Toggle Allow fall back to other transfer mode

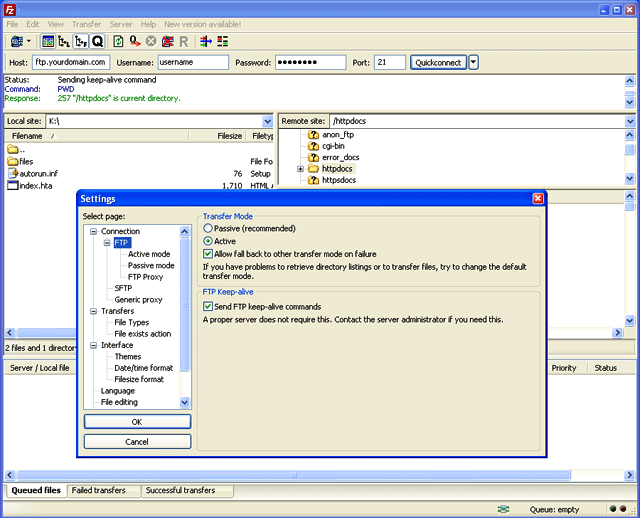[x=208, y=254]
